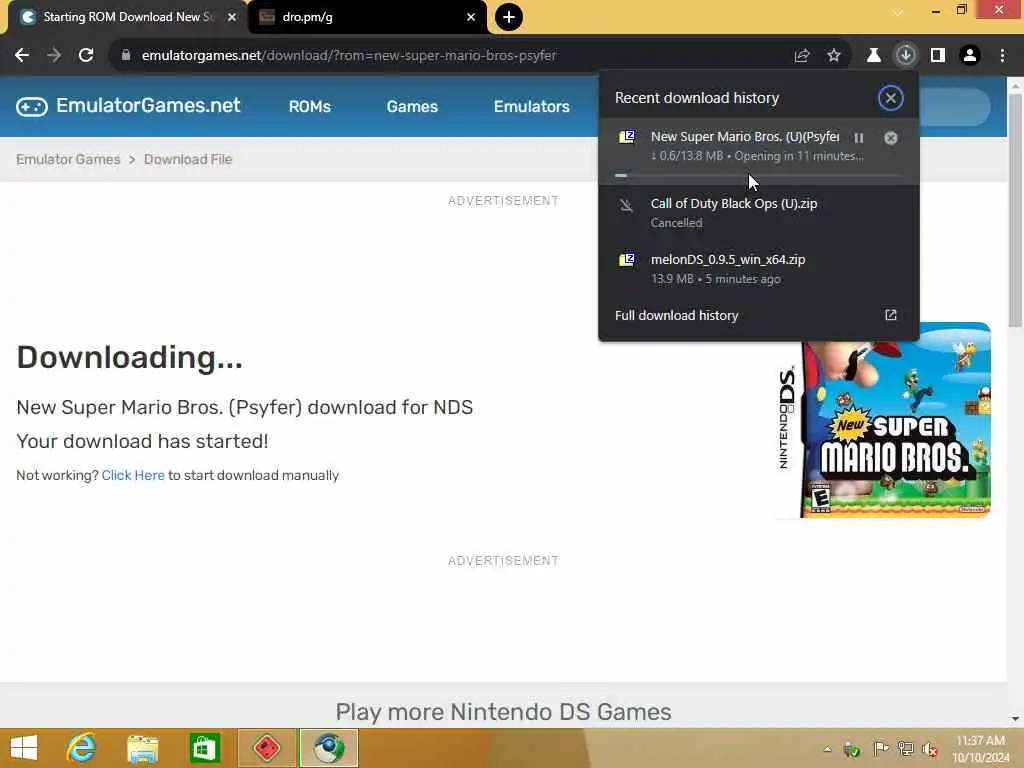The image size is (1024, 768).
Task: Click the cancelled download icon
Action: tap(626, 206)
